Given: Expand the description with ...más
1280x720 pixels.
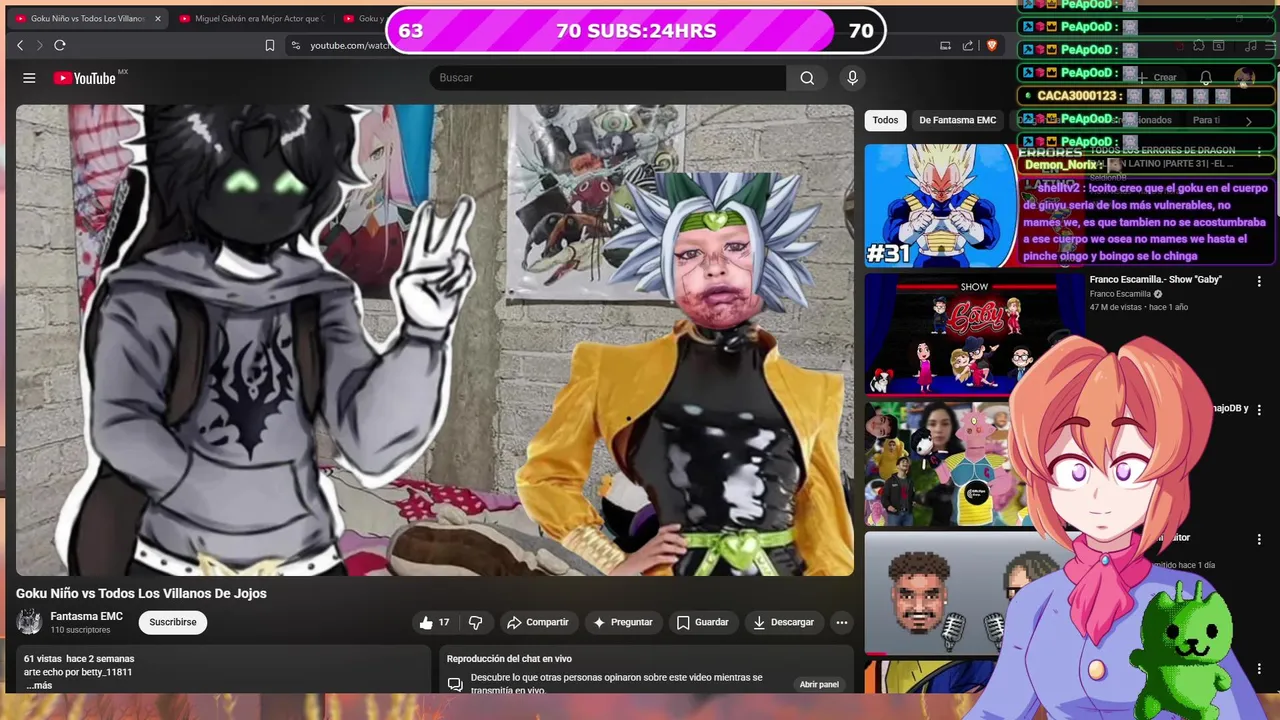Looking at the screenshot, I should pyautogui.click(x=39, y=685).
